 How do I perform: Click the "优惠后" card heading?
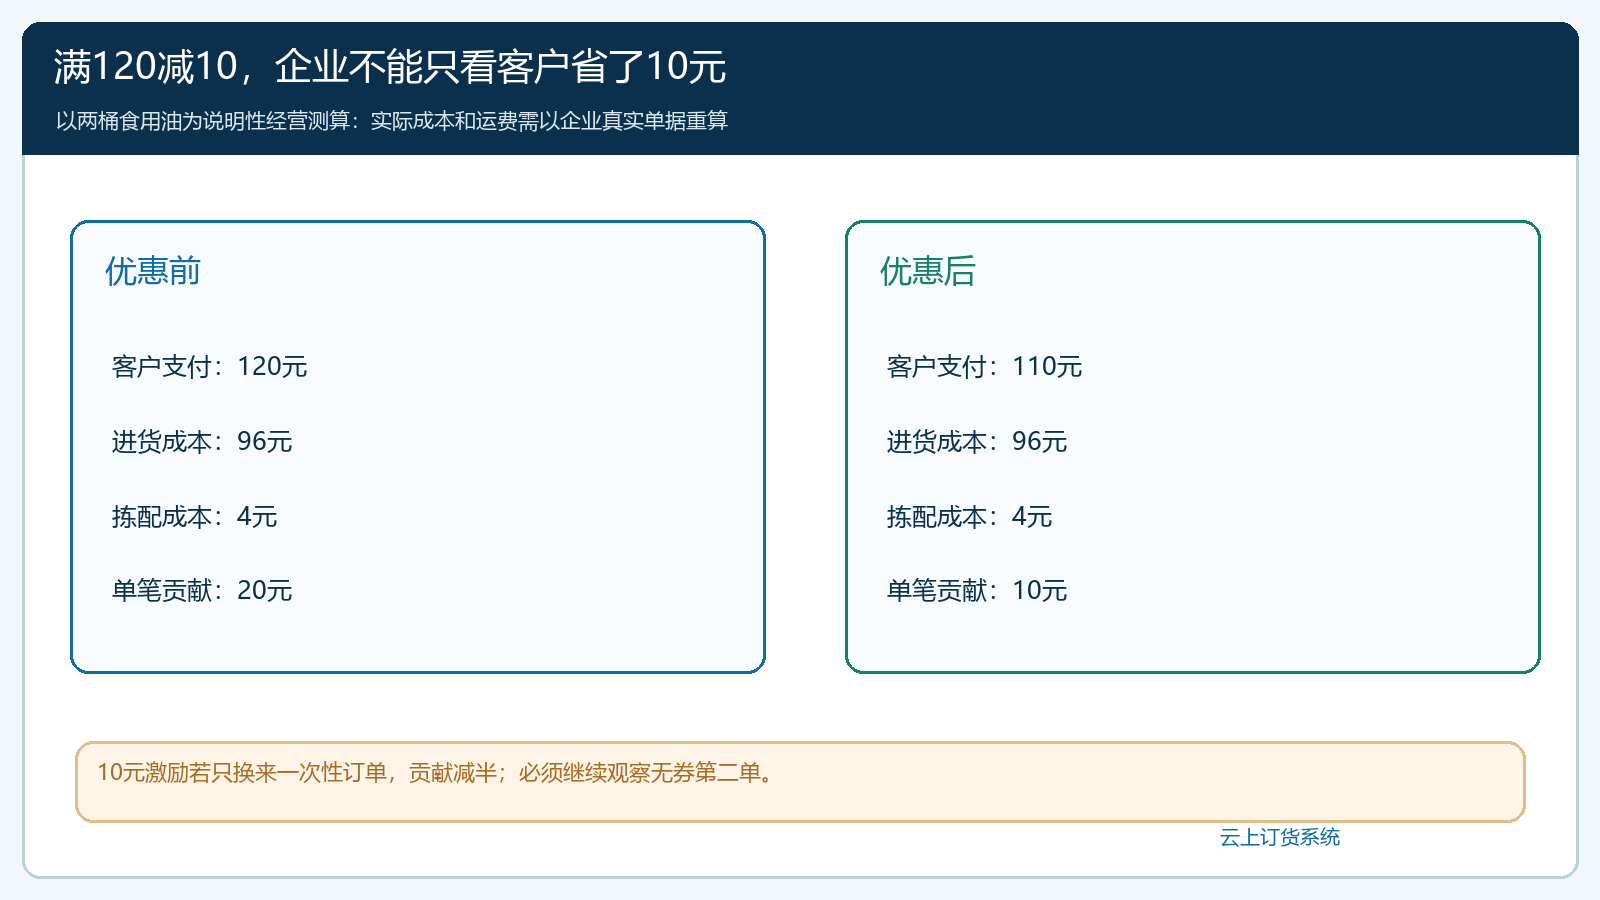pos(928,271)
